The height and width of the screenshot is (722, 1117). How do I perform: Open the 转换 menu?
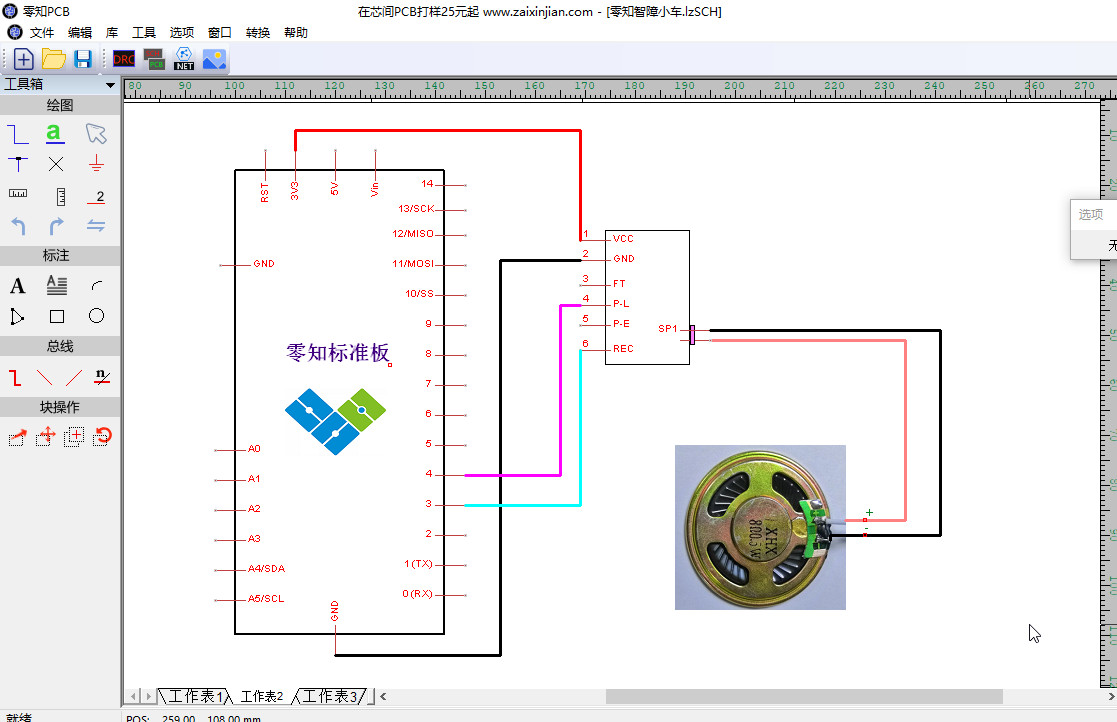(258, 33)
